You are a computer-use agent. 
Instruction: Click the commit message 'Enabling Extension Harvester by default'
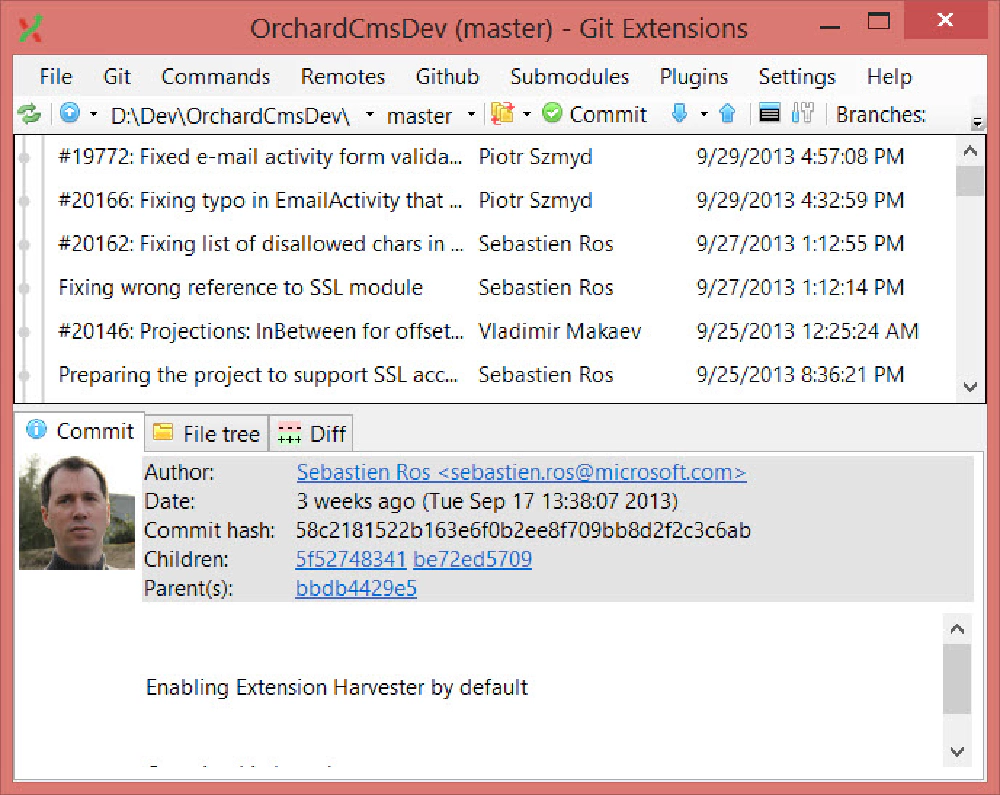tap(337, 687)
